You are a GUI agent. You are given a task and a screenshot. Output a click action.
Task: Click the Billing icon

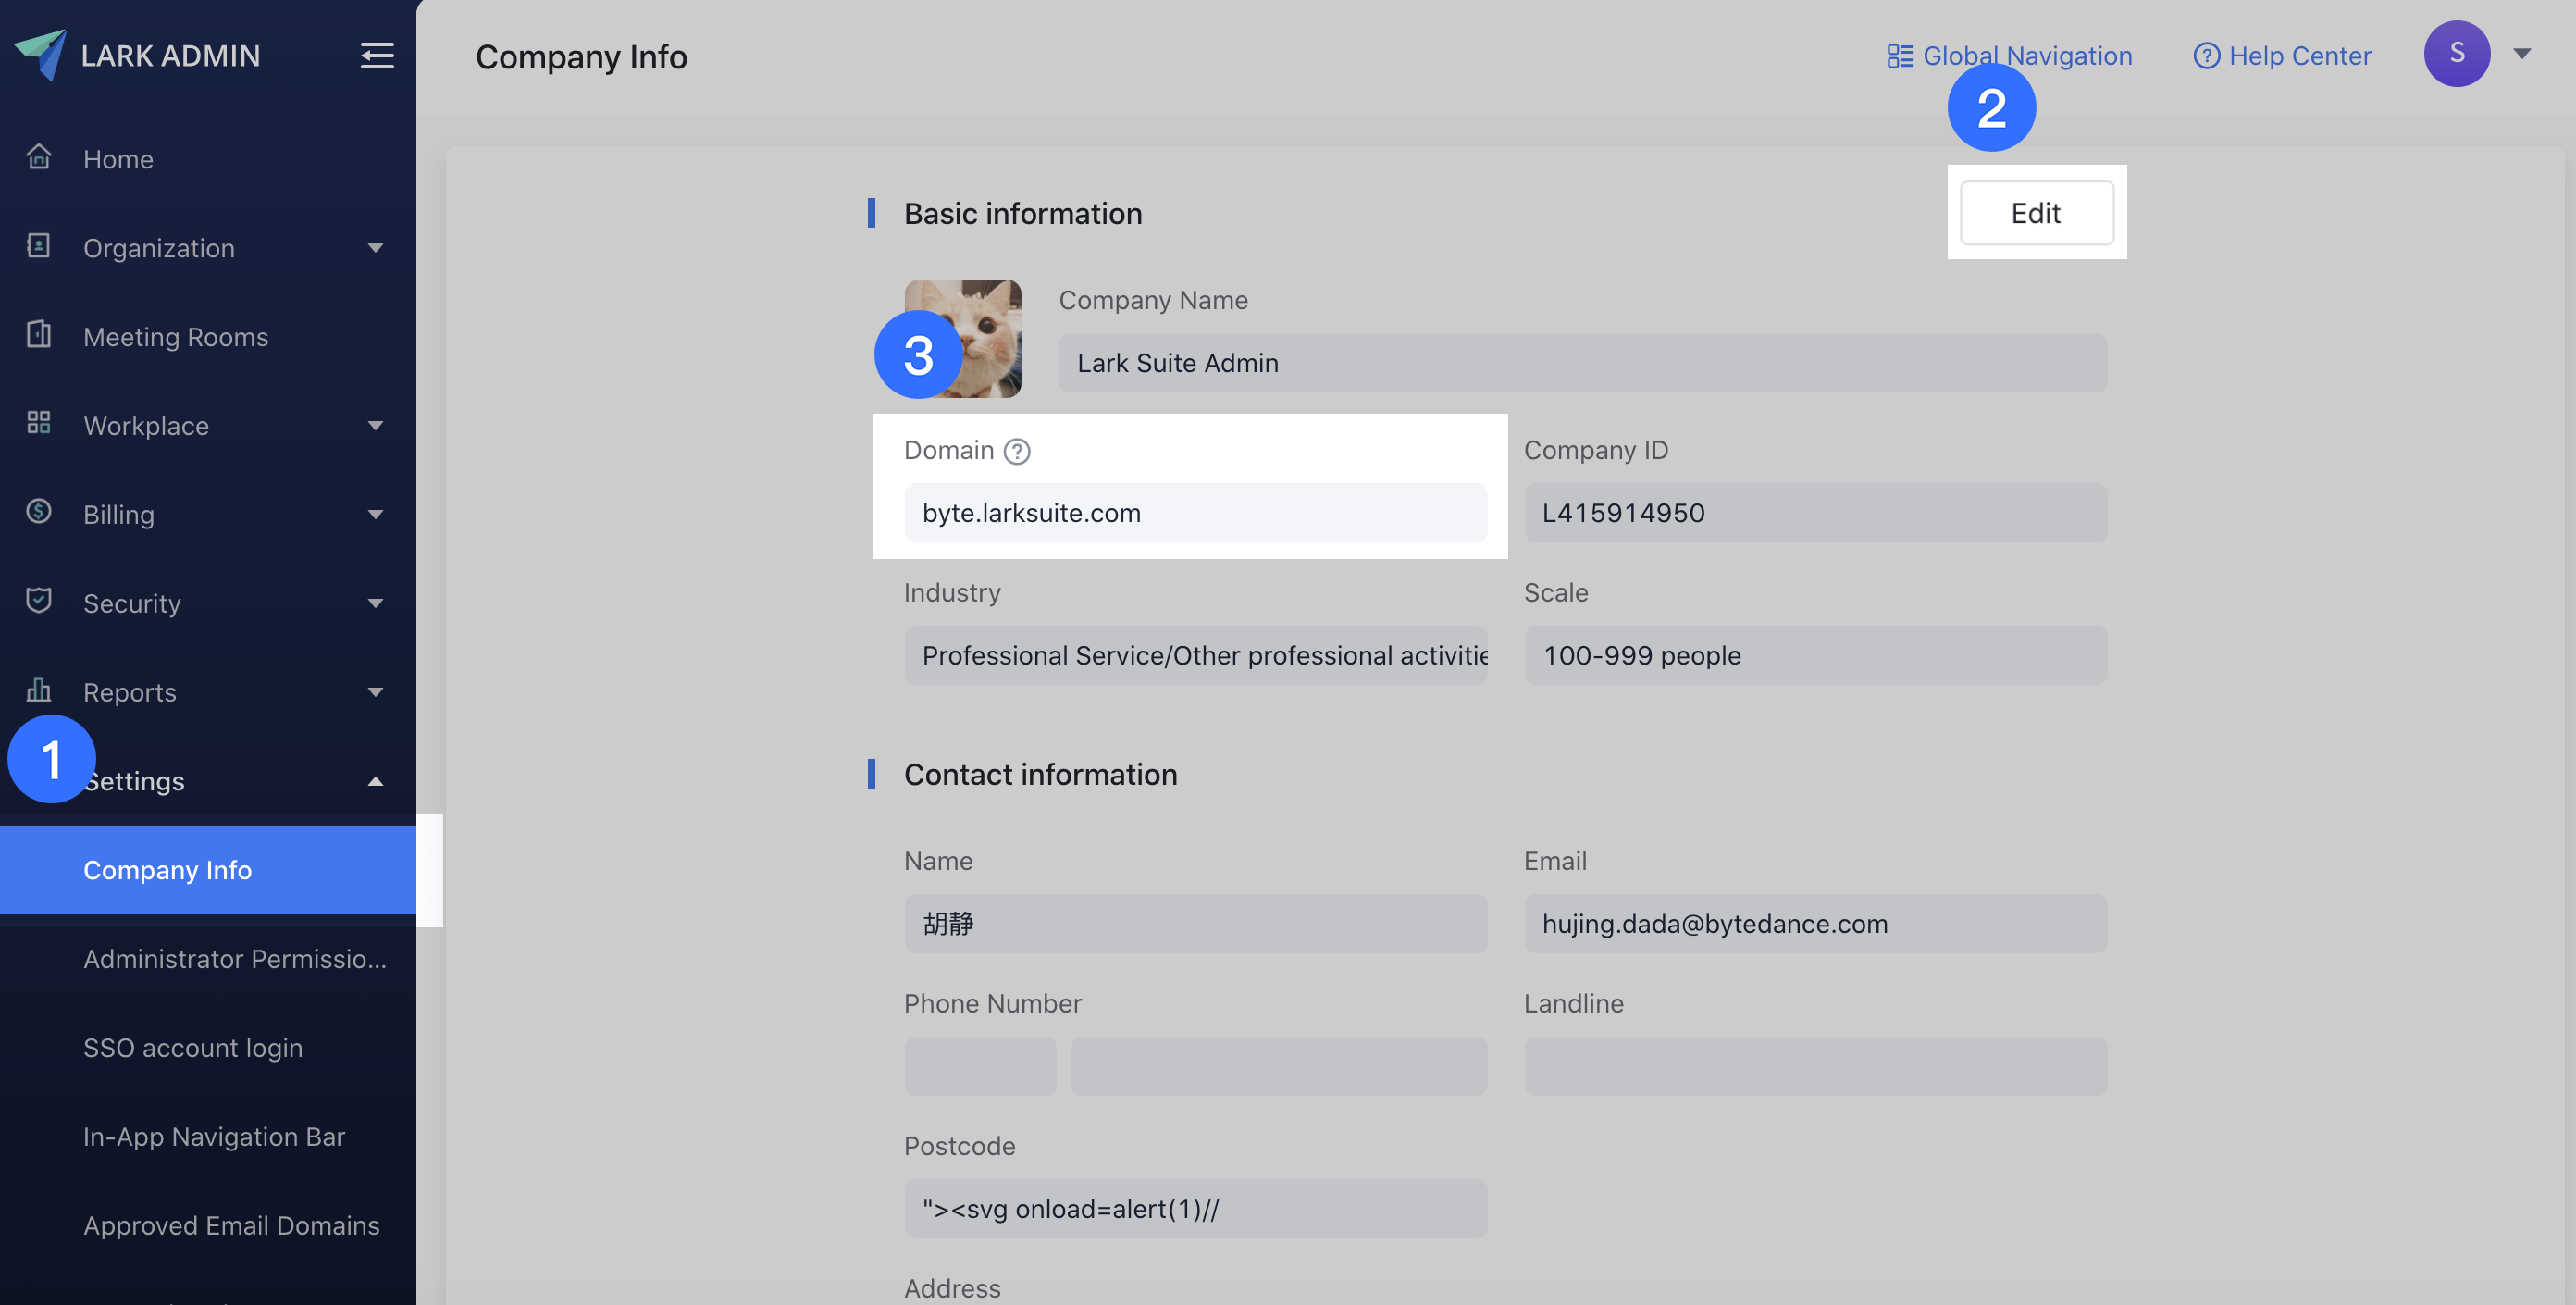(38, 512)
